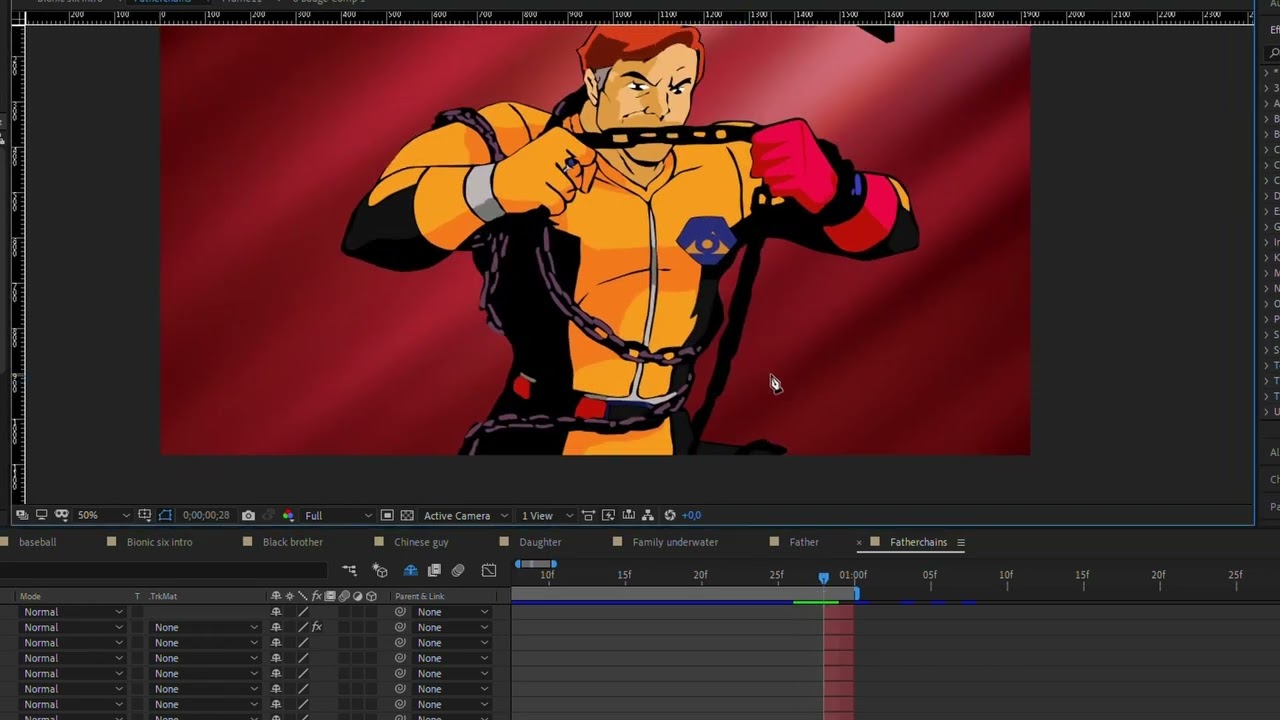Open the Fatherchains panel menu

click(x=961, y=543)
